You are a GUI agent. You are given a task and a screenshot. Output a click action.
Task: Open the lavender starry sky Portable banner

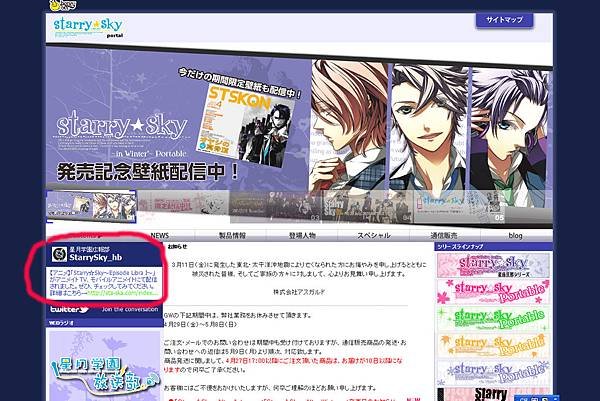tap(493, 372)
